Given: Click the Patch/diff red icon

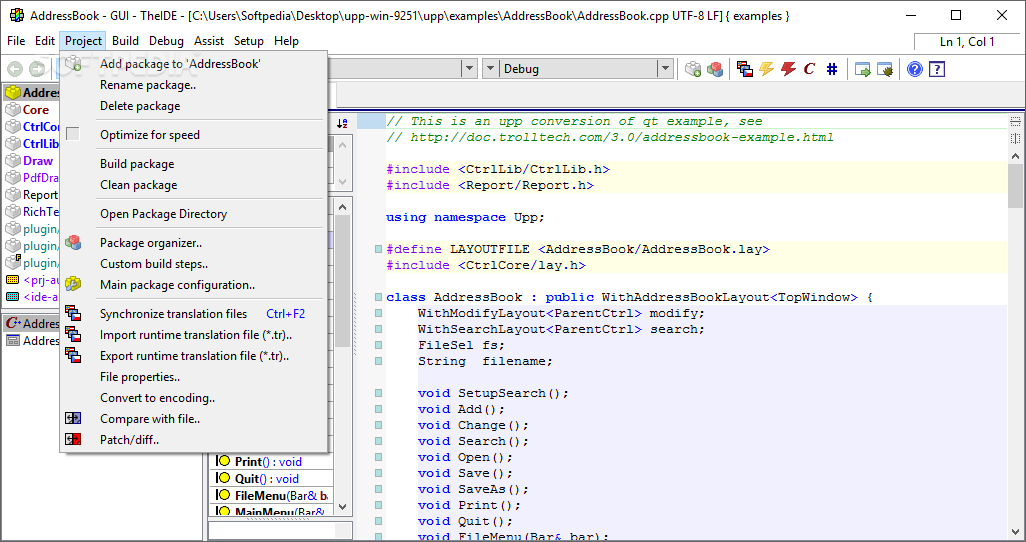Looking at the screenshot, I should pyautogui.click(x=73, y=440).
